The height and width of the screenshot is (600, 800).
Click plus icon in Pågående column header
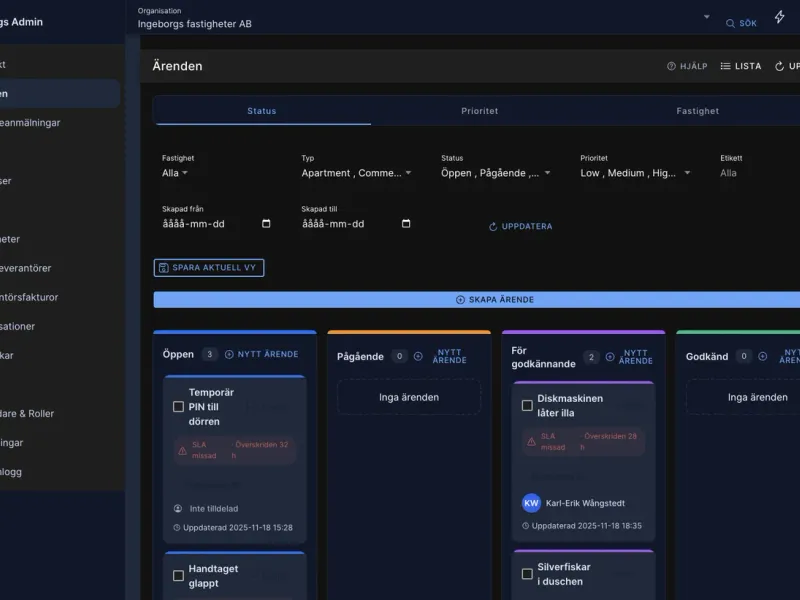418,357
